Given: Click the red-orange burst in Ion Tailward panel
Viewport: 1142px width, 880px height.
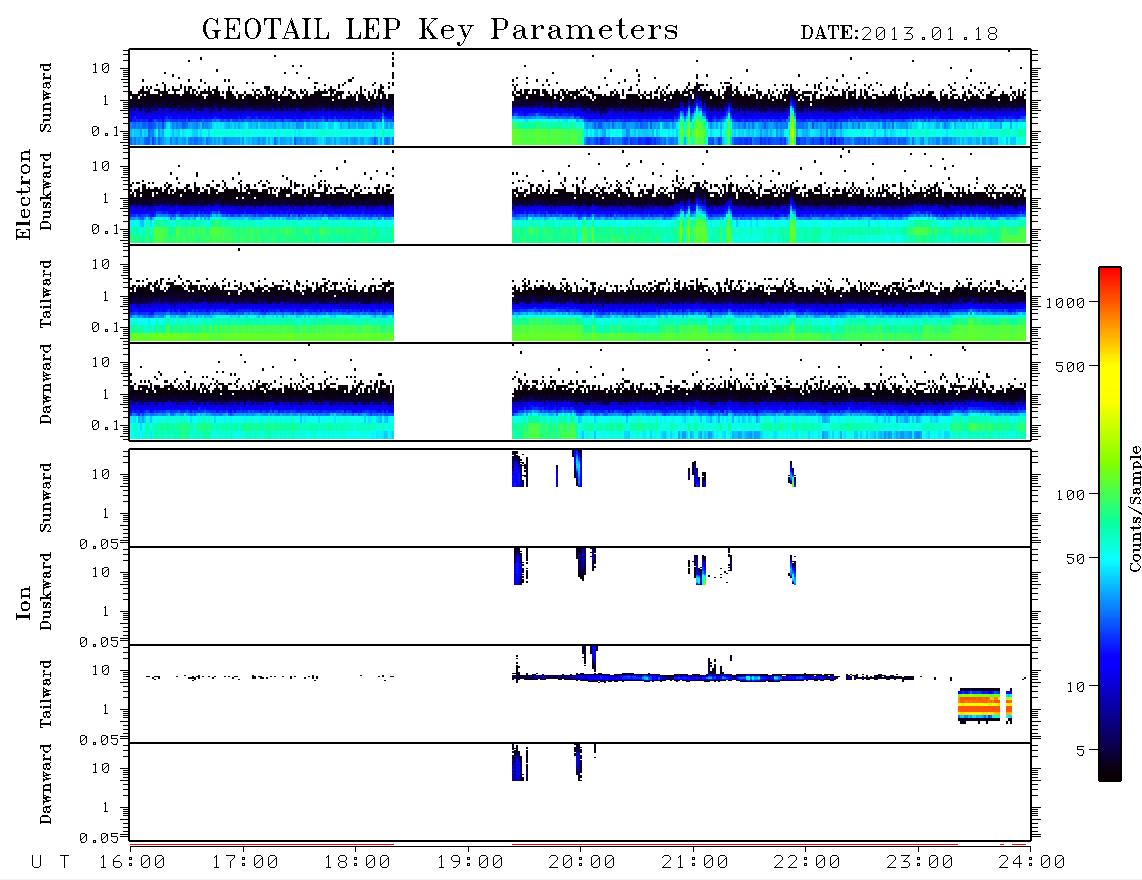Looking at the screenshot, I should point(979,705).
